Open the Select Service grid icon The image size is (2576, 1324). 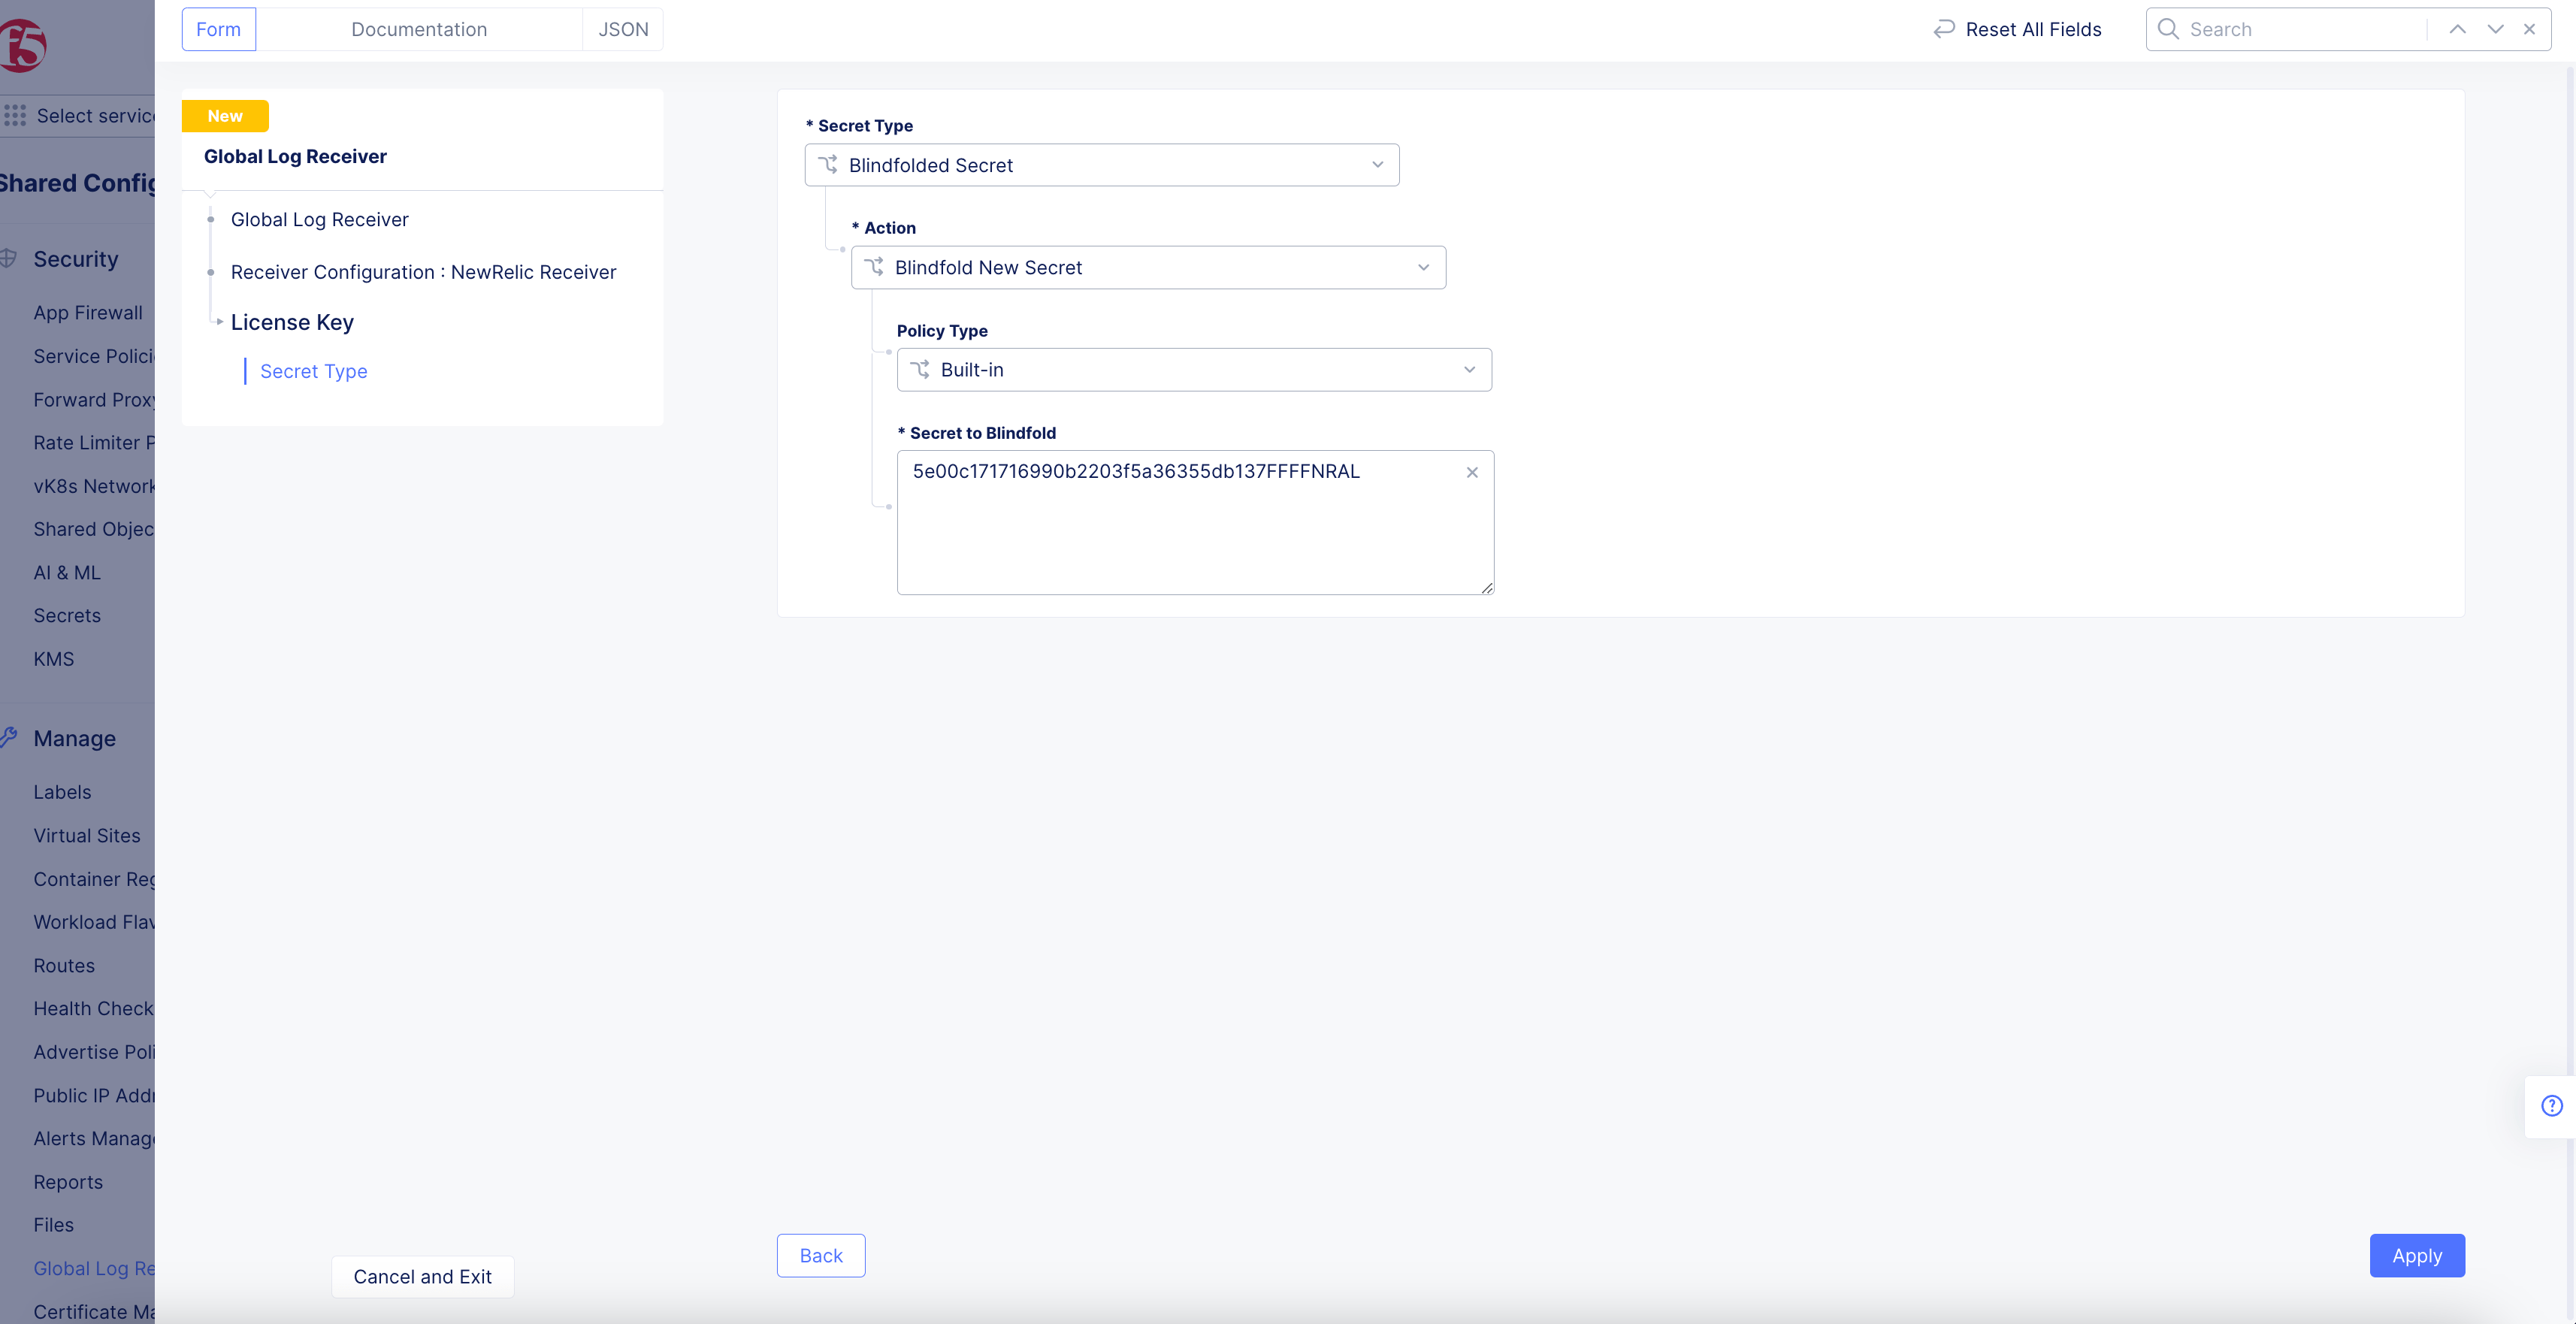coord(15,115)
